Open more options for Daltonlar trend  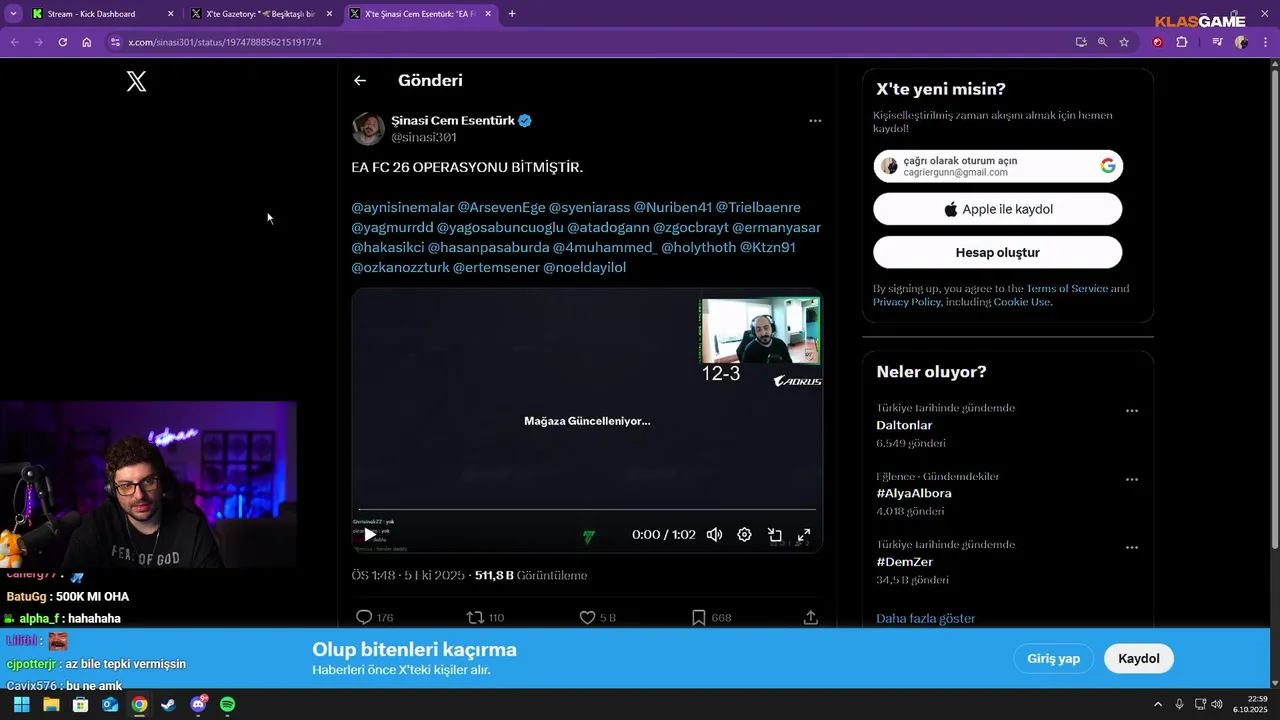[x=1132, y=411]
